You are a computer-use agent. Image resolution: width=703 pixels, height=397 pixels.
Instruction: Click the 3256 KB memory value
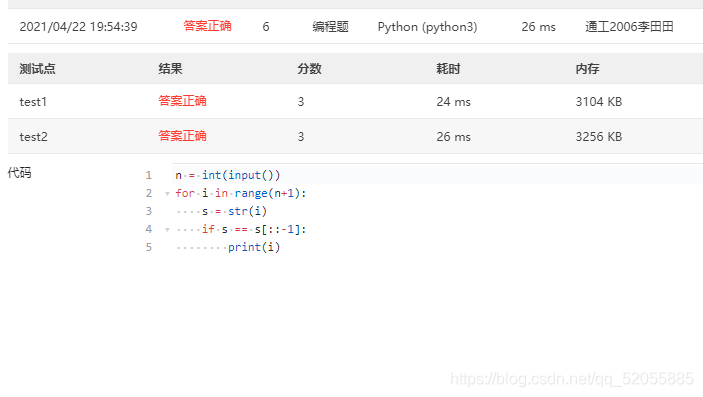(x=599, y=137)
